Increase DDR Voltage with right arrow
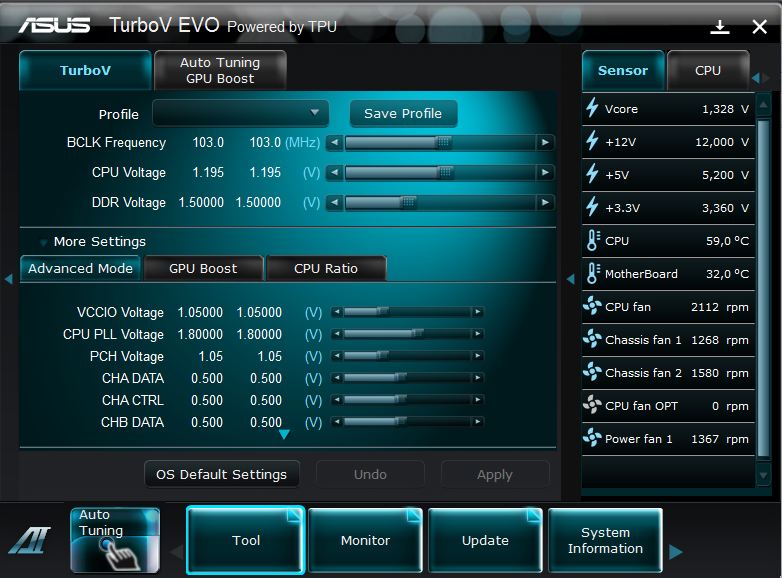The image size is (782, 578). 545,202
